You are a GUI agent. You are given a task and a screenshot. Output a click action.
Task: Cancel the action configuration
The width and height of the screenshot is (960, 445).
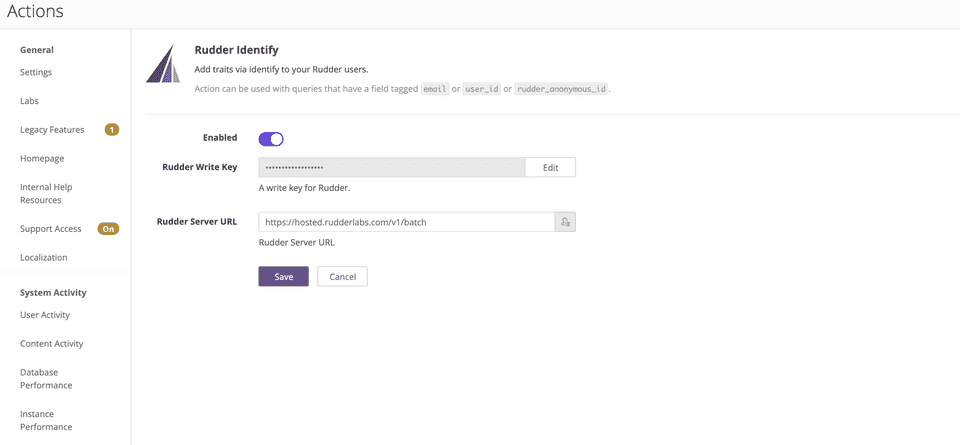(342, 276)
